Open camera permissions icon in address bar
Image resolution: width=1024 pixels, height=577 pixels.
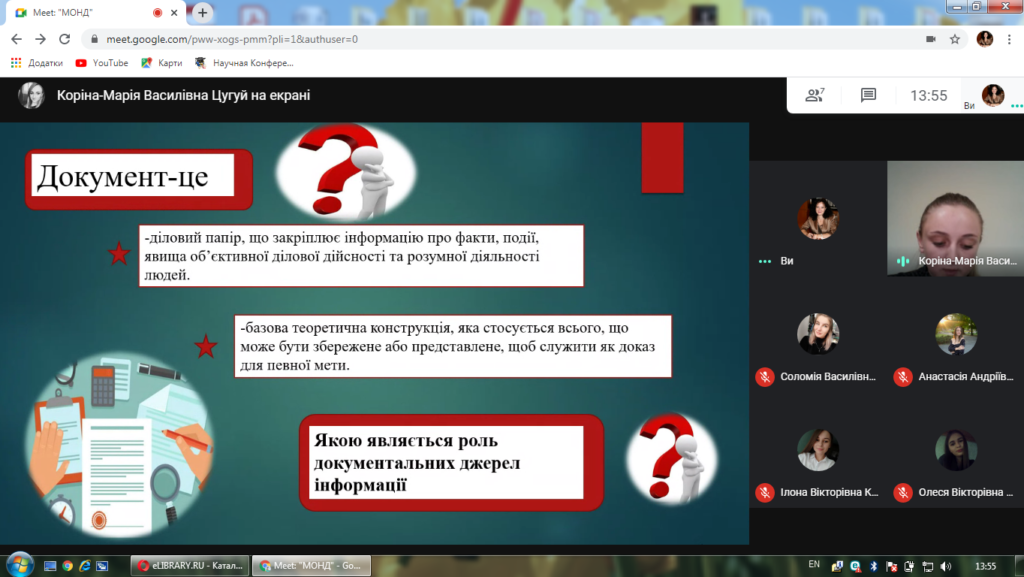(931, 39)
